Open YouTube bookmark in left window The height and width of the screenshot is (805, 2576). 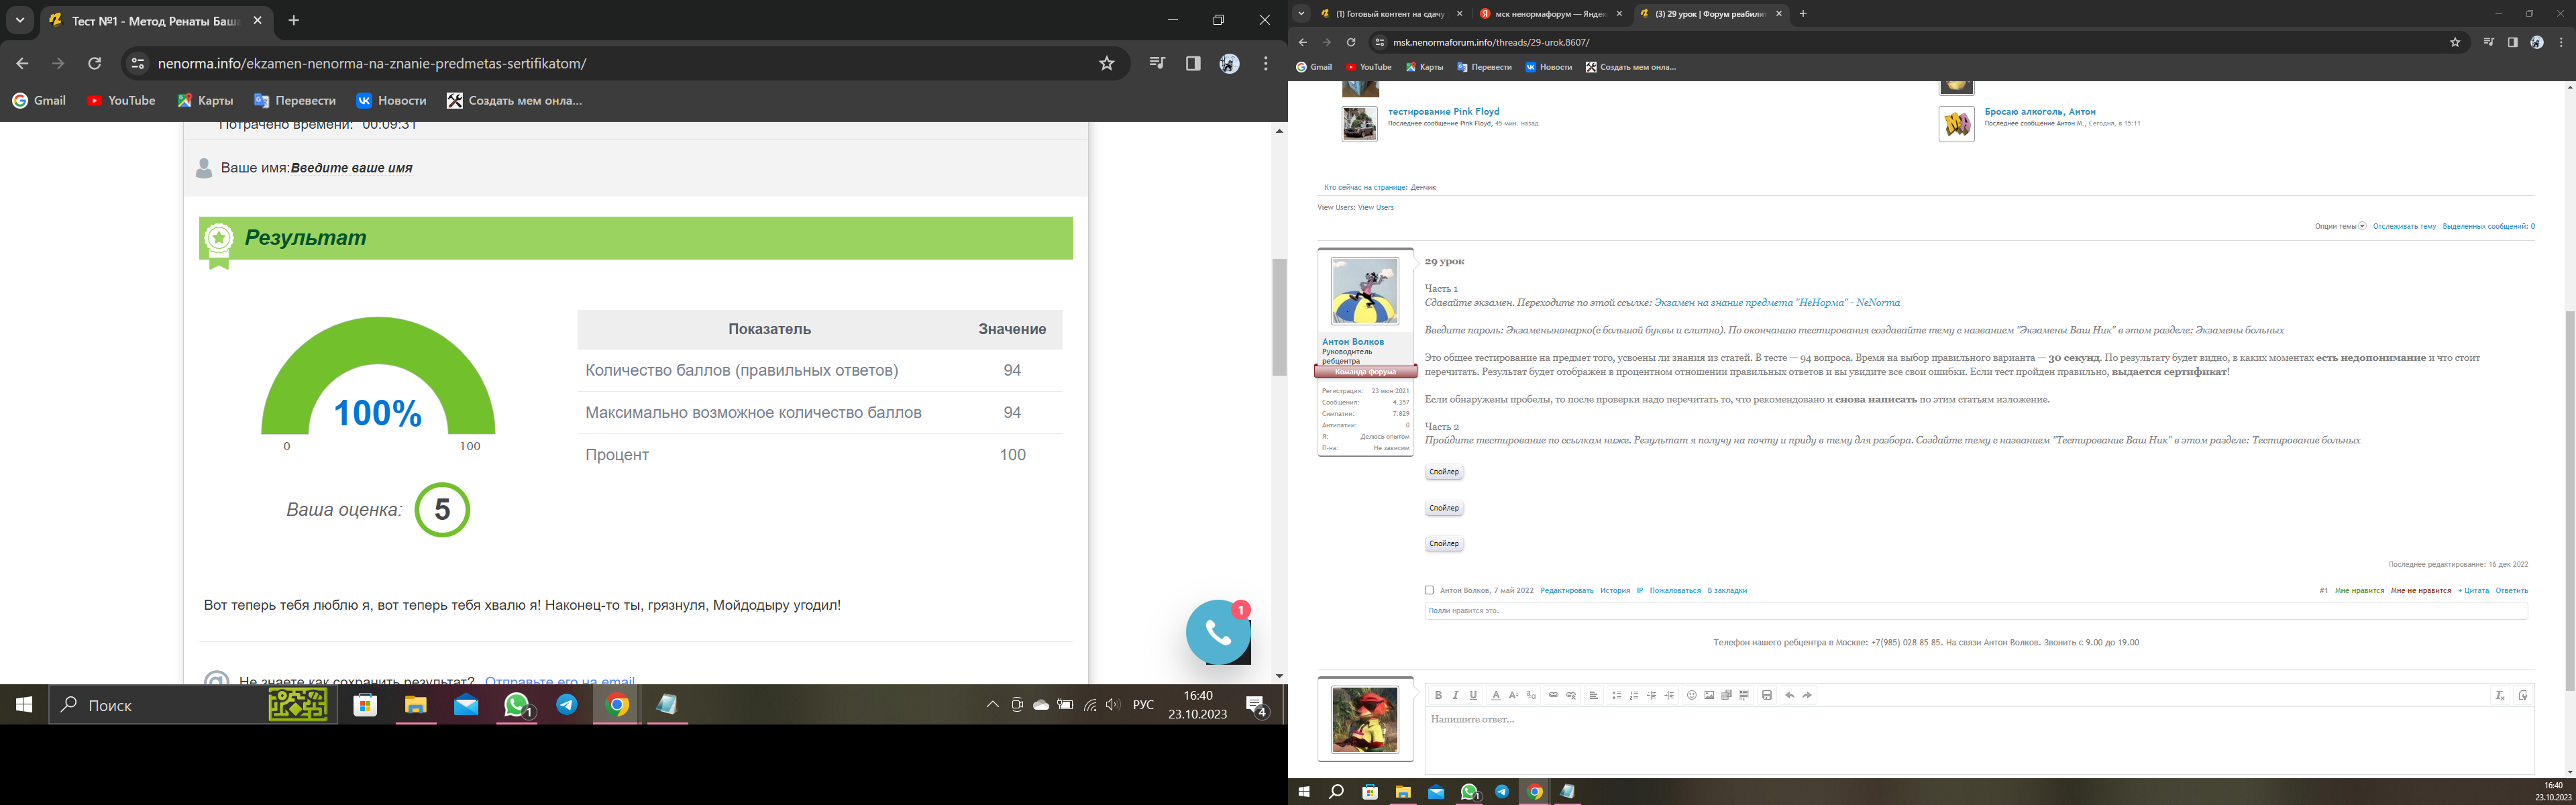122,100
